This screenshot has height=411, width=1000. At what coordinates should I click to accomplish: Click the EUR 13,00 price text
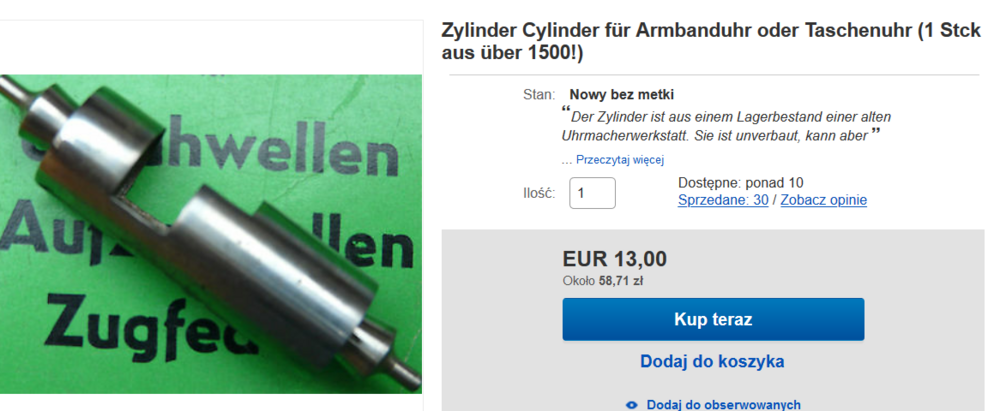tap(615, 259)
